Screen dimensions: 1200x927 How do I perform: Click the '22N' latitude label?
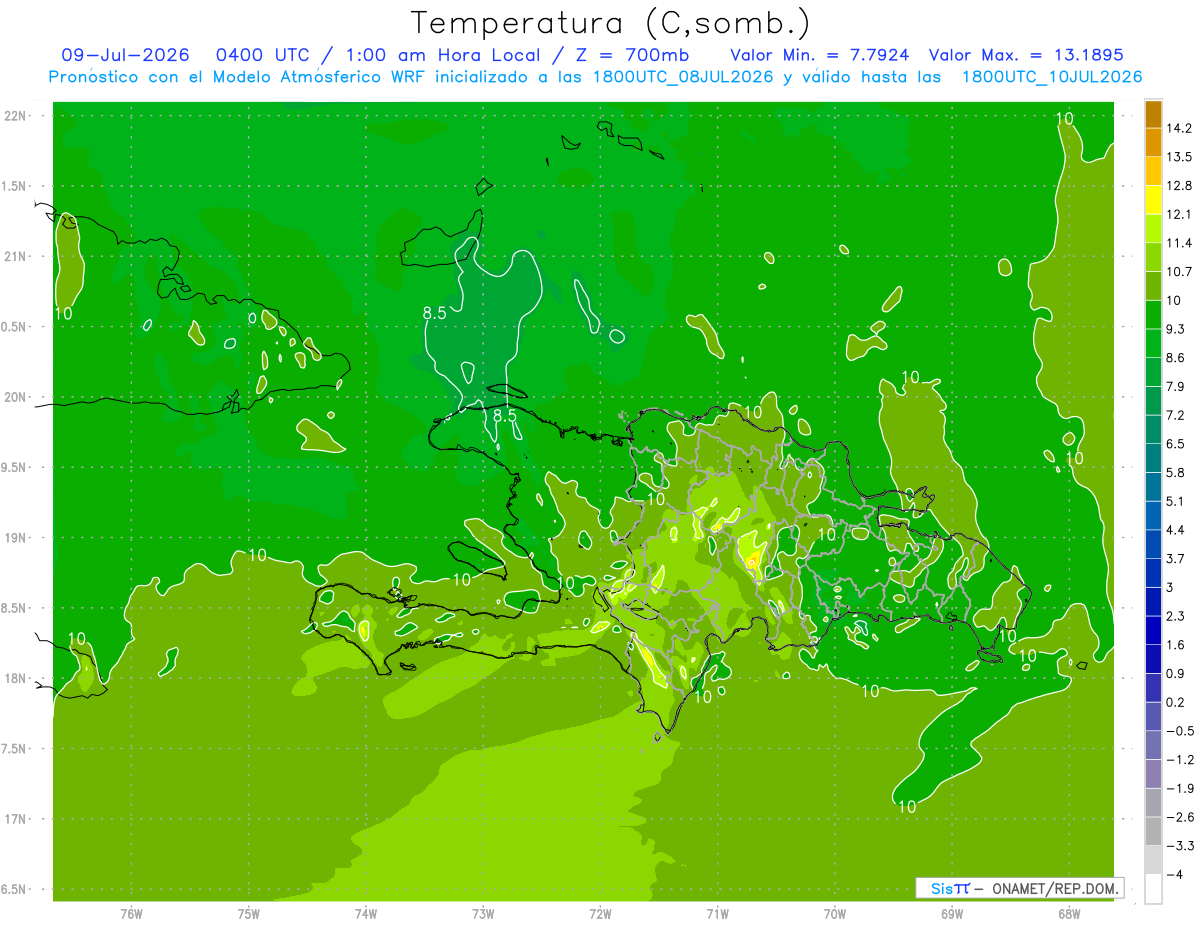pyautogui.click(x=16, y=116)
